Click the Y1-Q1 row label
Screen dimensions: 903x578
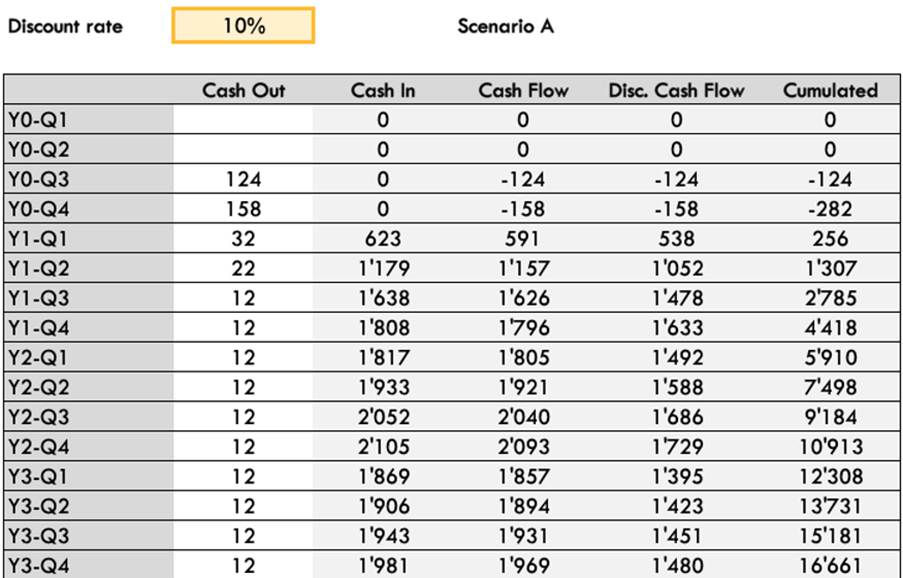[x=37, y=239]
